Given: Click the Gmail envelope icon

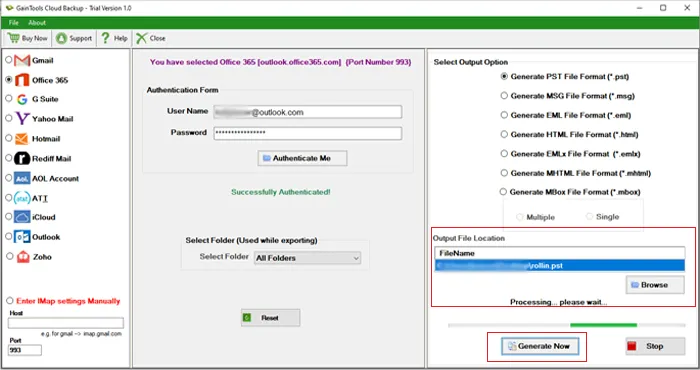Looking at the screenshot, I should click(22, 60).
